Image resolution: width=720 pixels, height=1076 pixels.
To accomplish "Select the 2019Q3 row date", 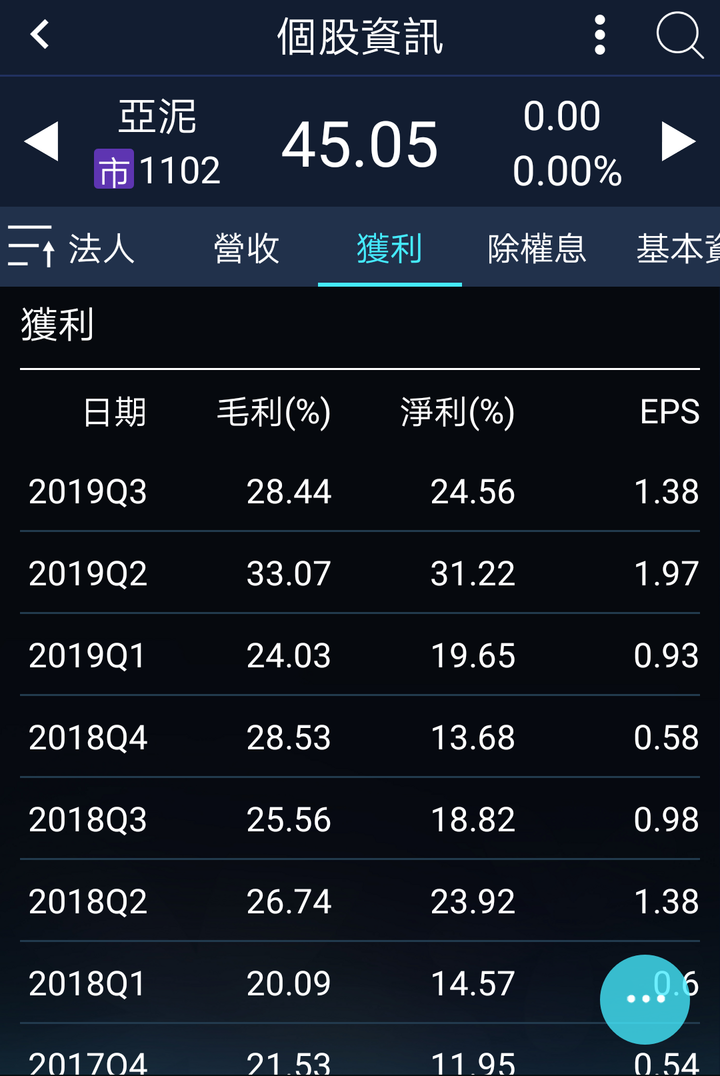I will click(x=88, y=492).
